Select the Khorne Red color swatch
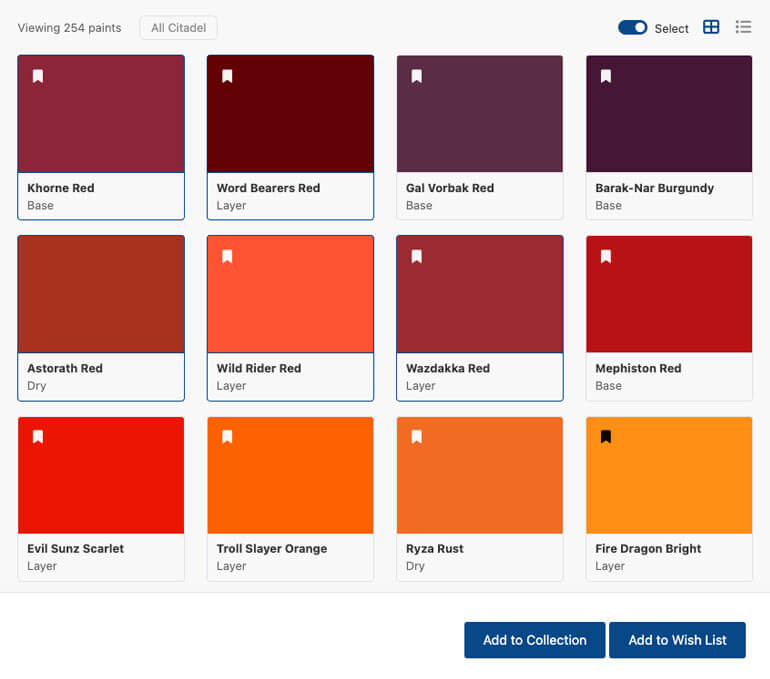The image size is (770, 679). coord(101,114)
